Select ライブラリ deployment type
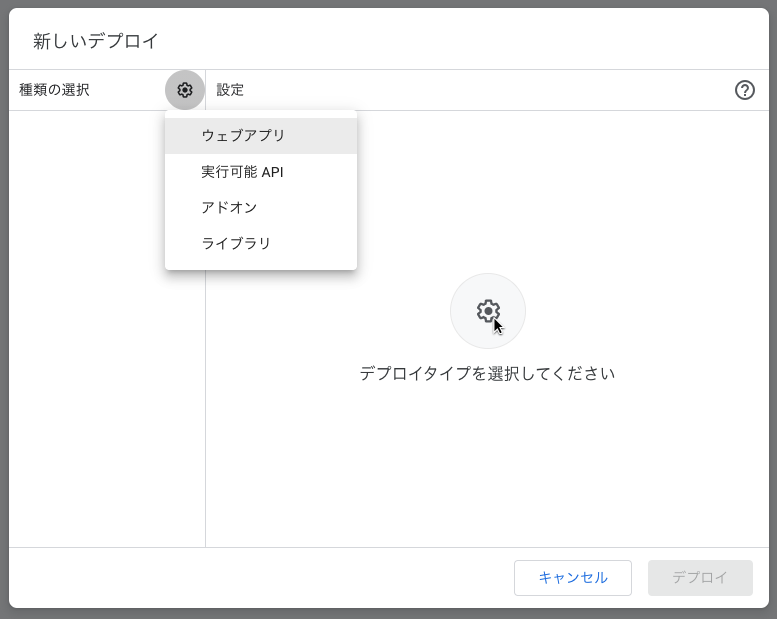The image size is (777, 619). (261, 243)
